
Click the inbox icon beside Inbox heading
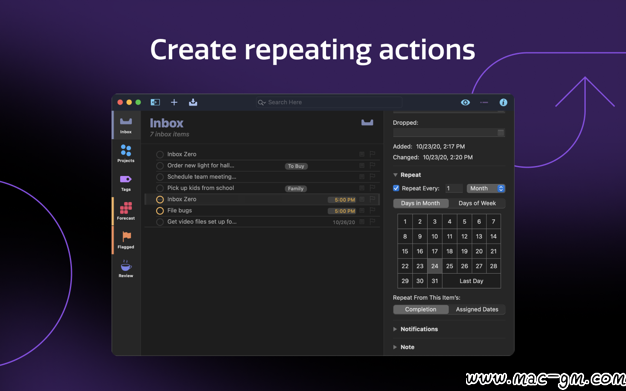367,123
